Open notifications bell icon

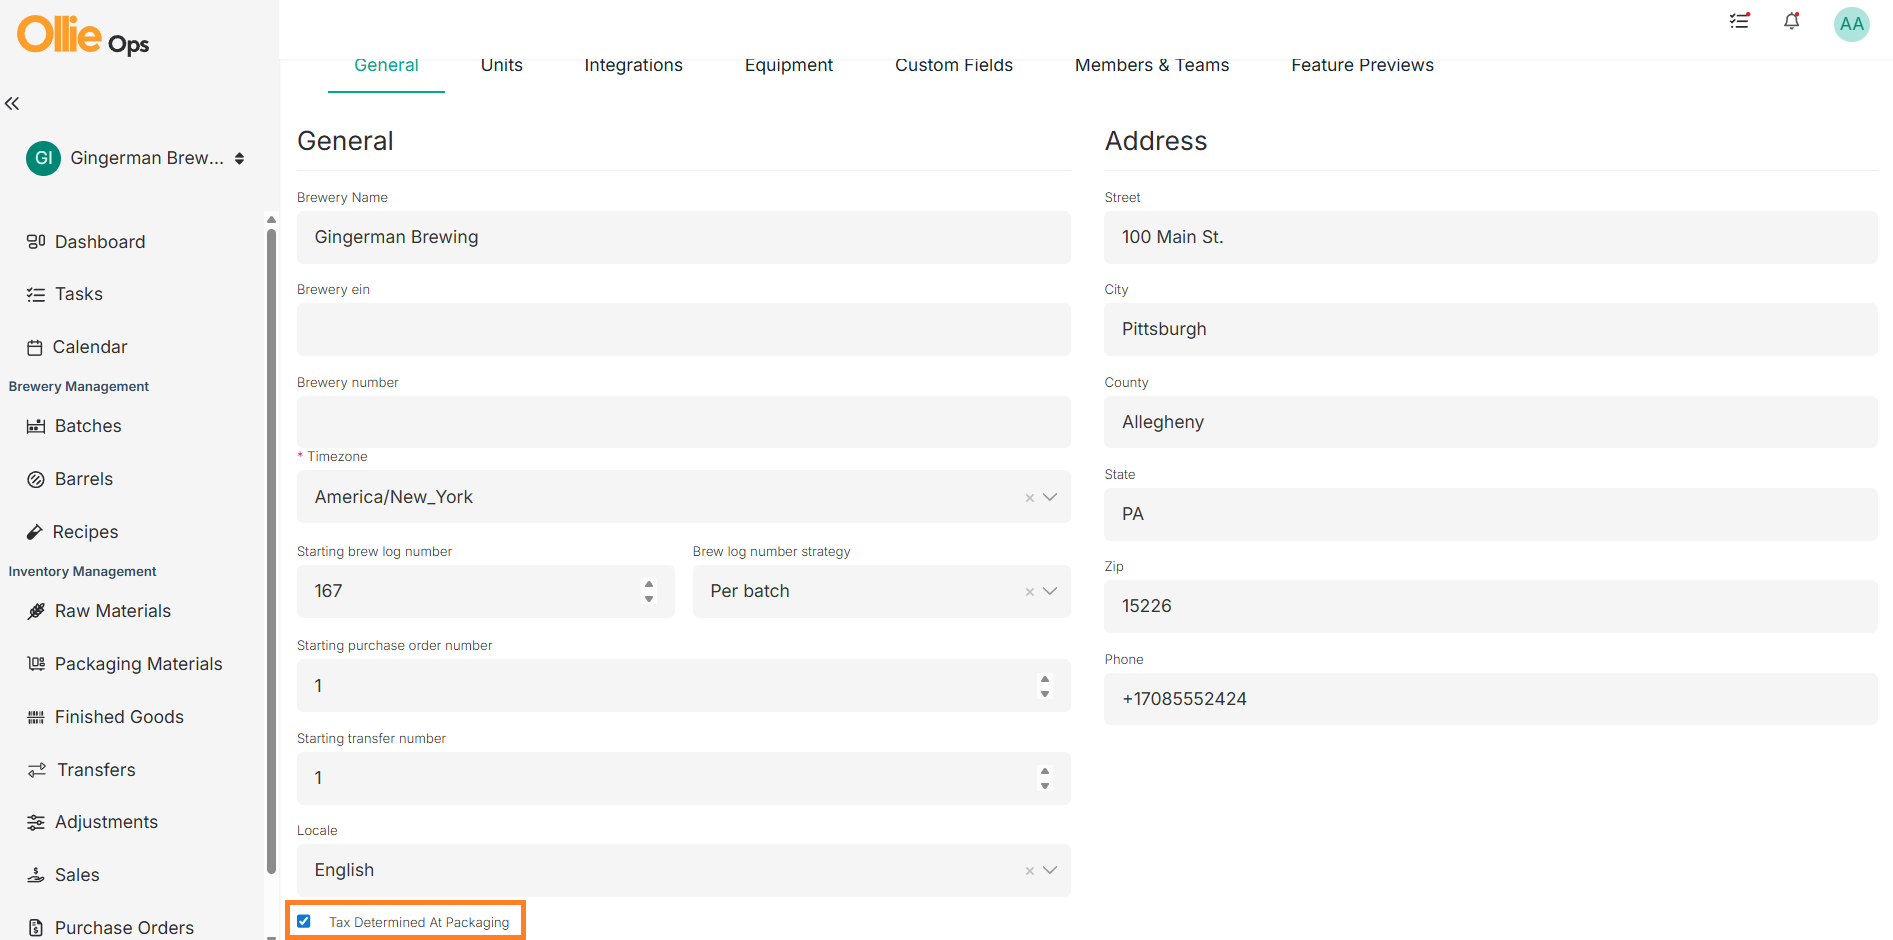[1791, 21]
